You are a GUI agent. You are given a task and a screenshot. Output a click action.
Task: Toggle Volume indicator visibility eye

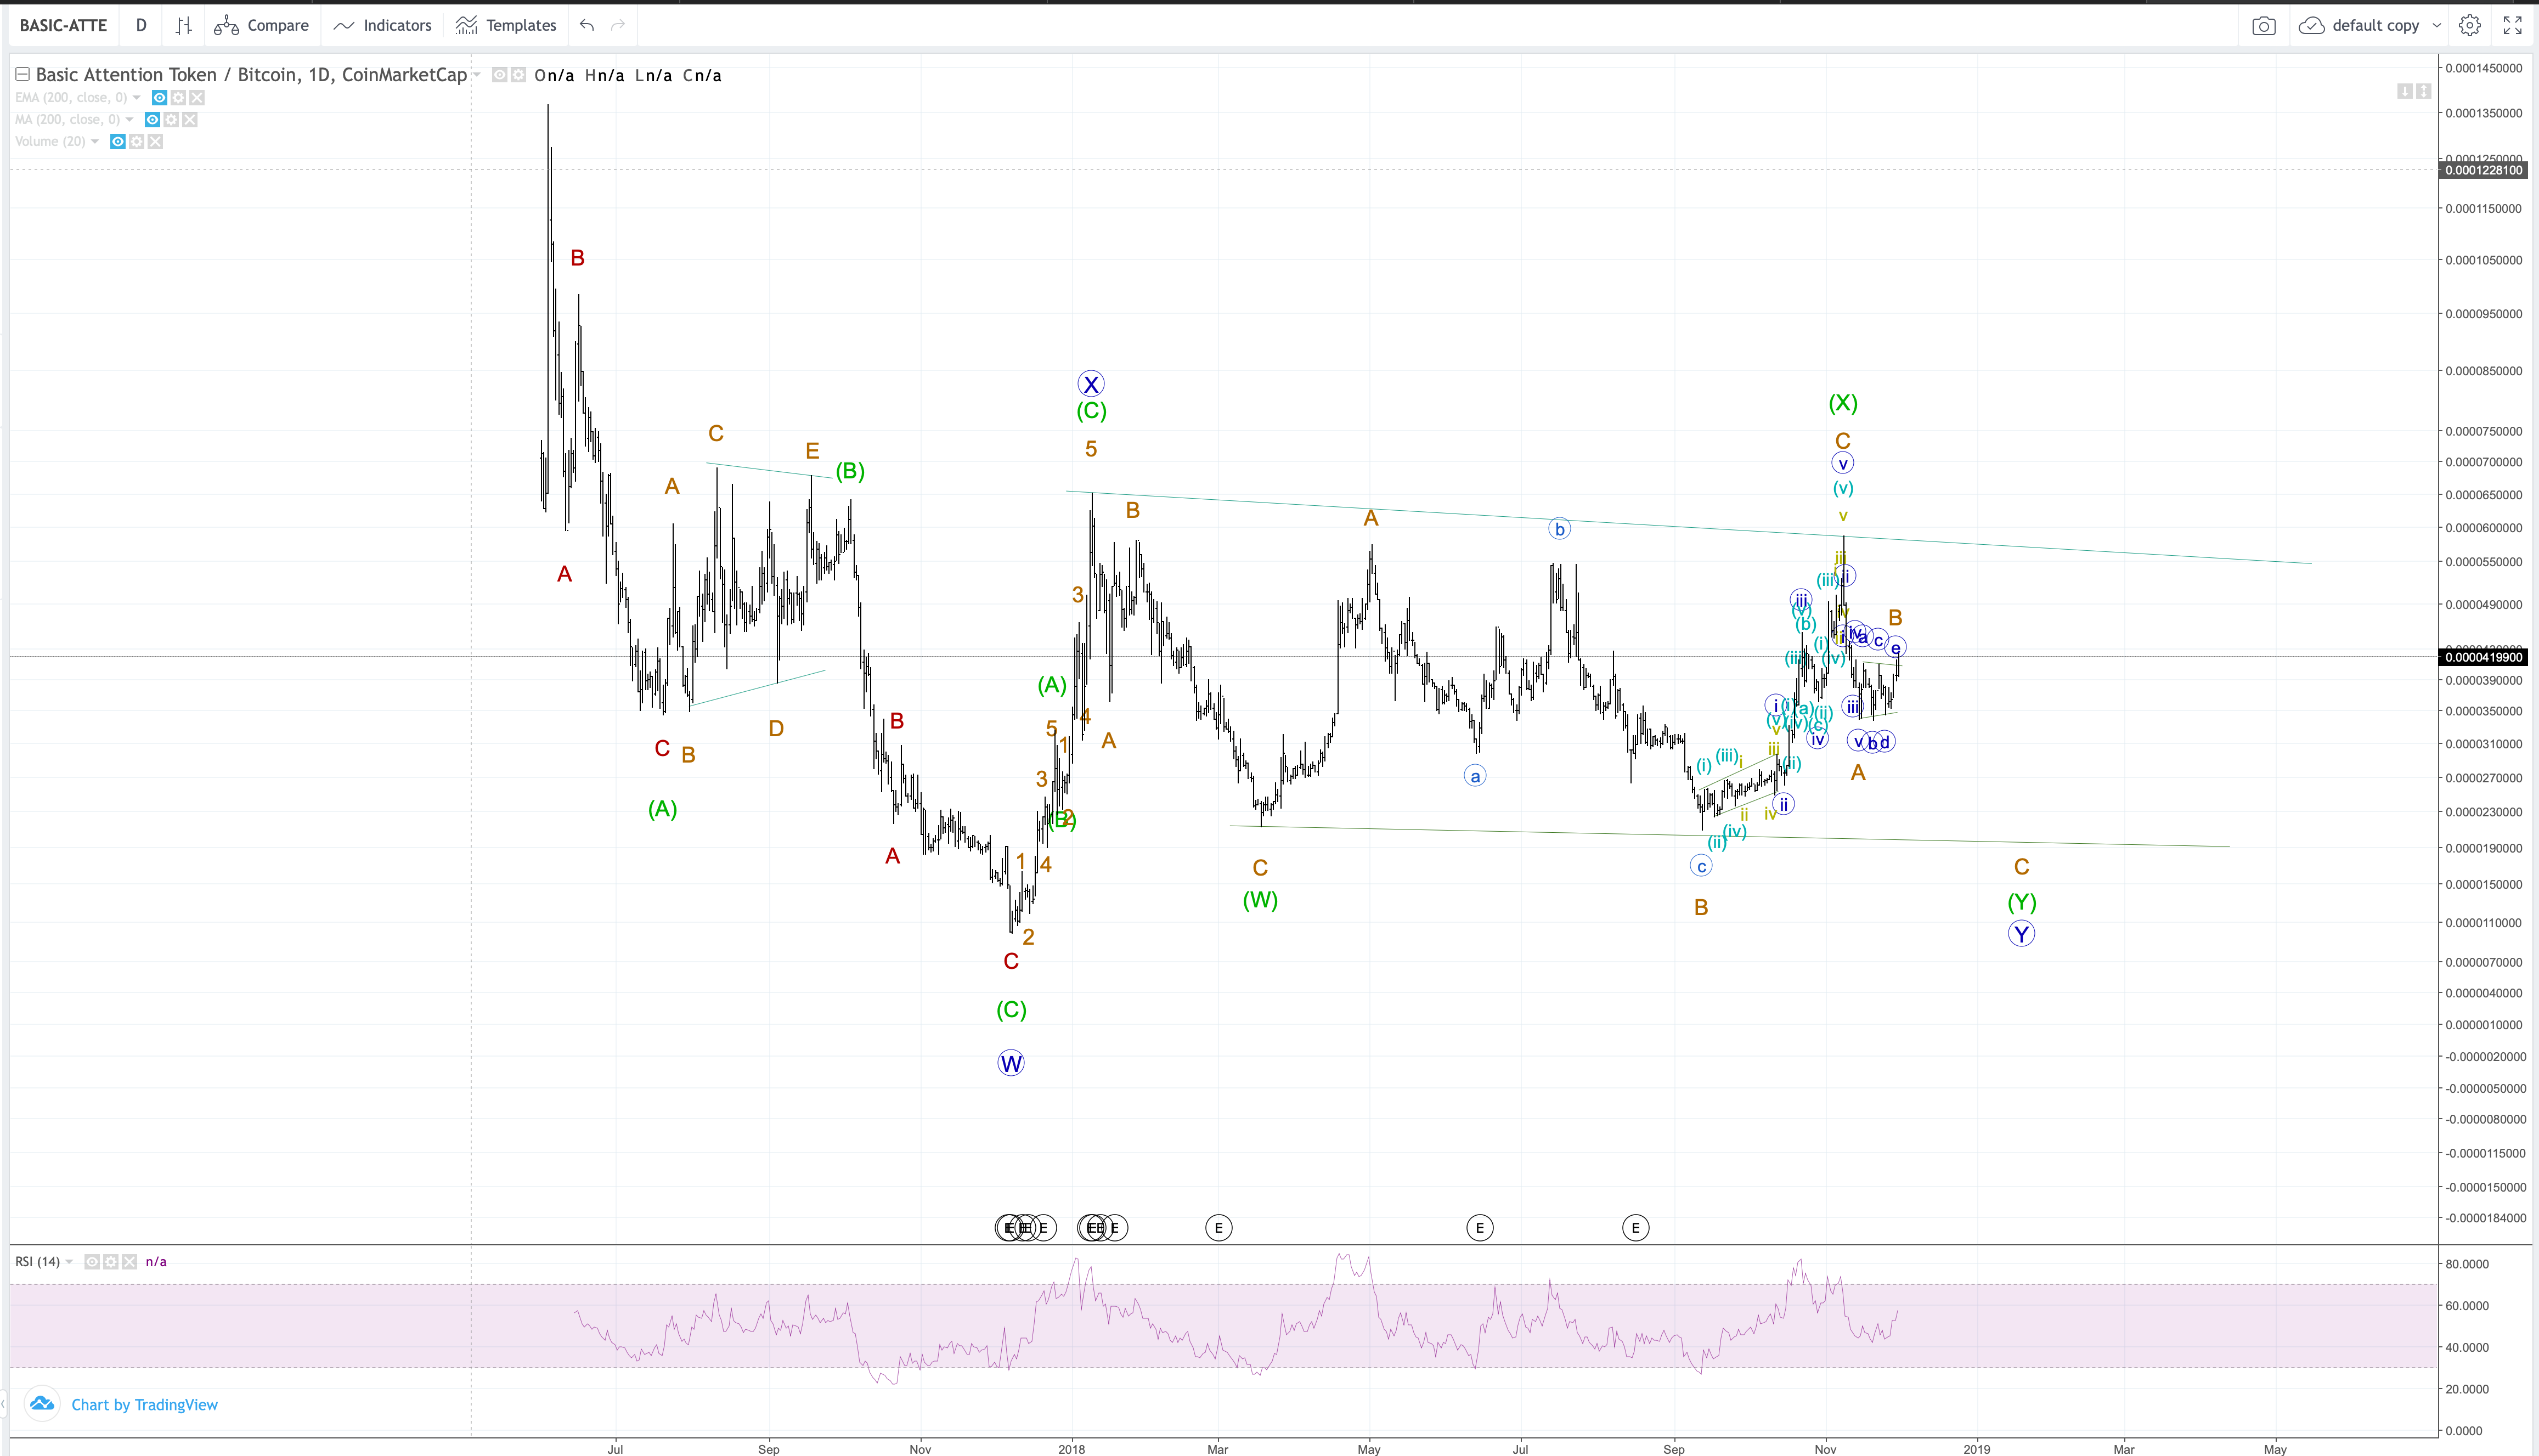pyautogui.click(x=117, y=142)
